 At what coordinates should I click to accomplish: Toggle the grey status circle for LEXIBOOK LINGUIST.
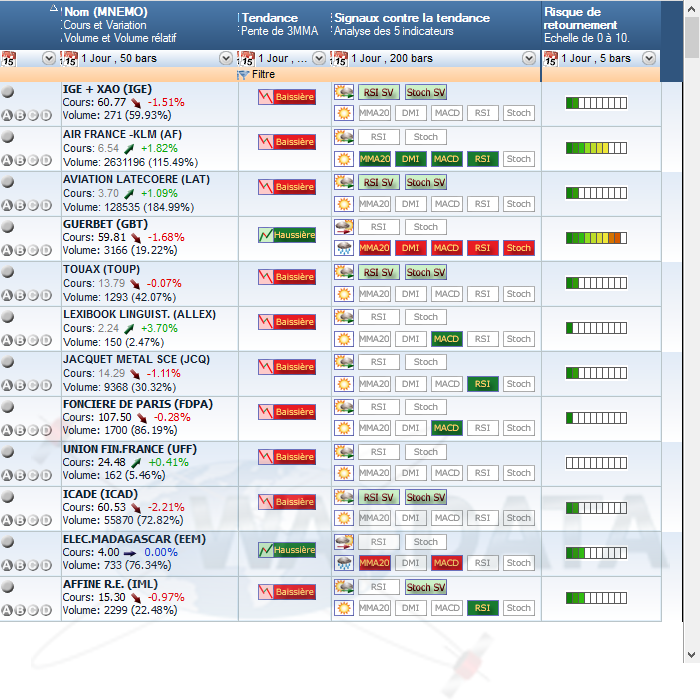[x=8, y=317]
